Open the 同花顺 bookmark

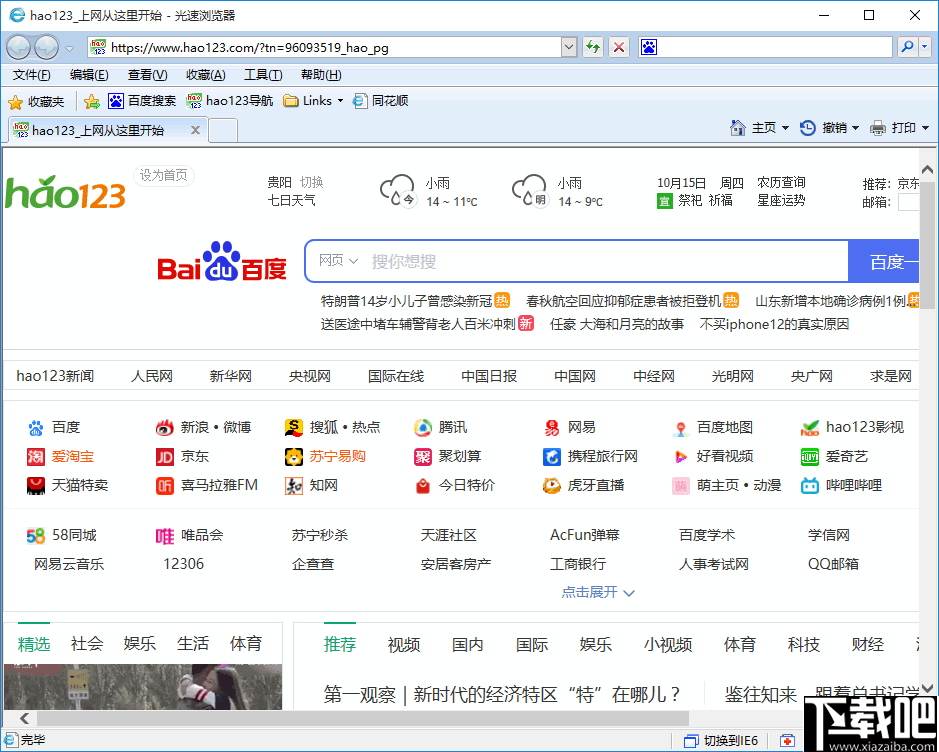(x=380, y=101)
